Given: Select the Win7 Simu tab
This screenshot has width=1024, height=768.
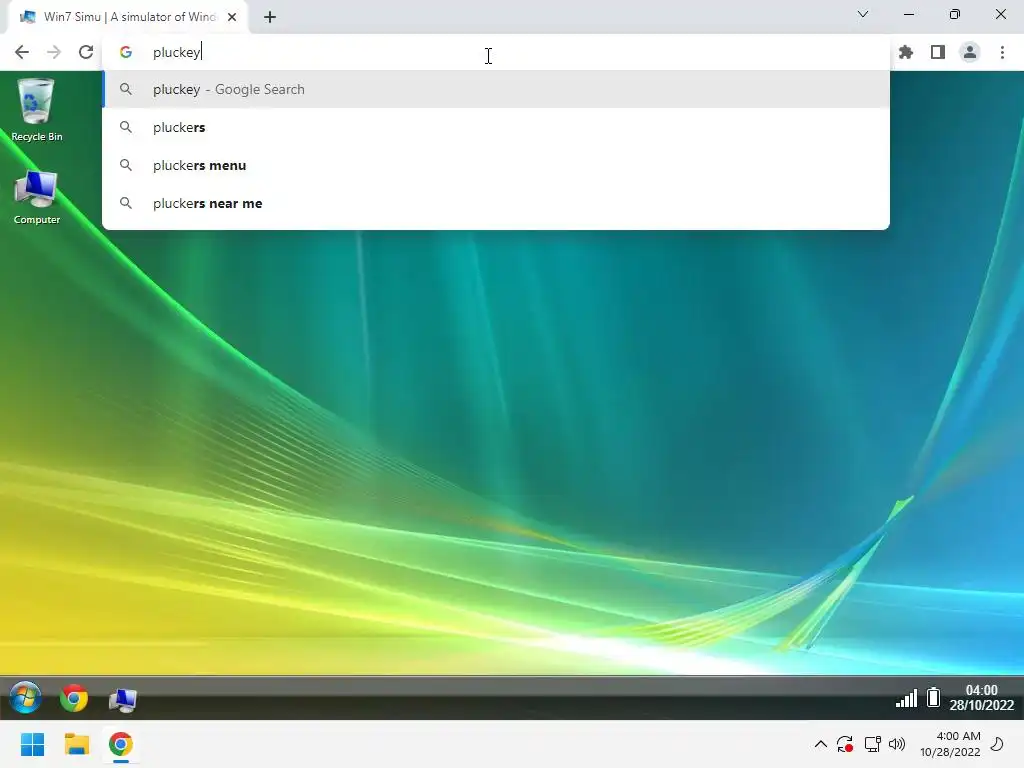Looking at the screenshot, I should point(127,17).
